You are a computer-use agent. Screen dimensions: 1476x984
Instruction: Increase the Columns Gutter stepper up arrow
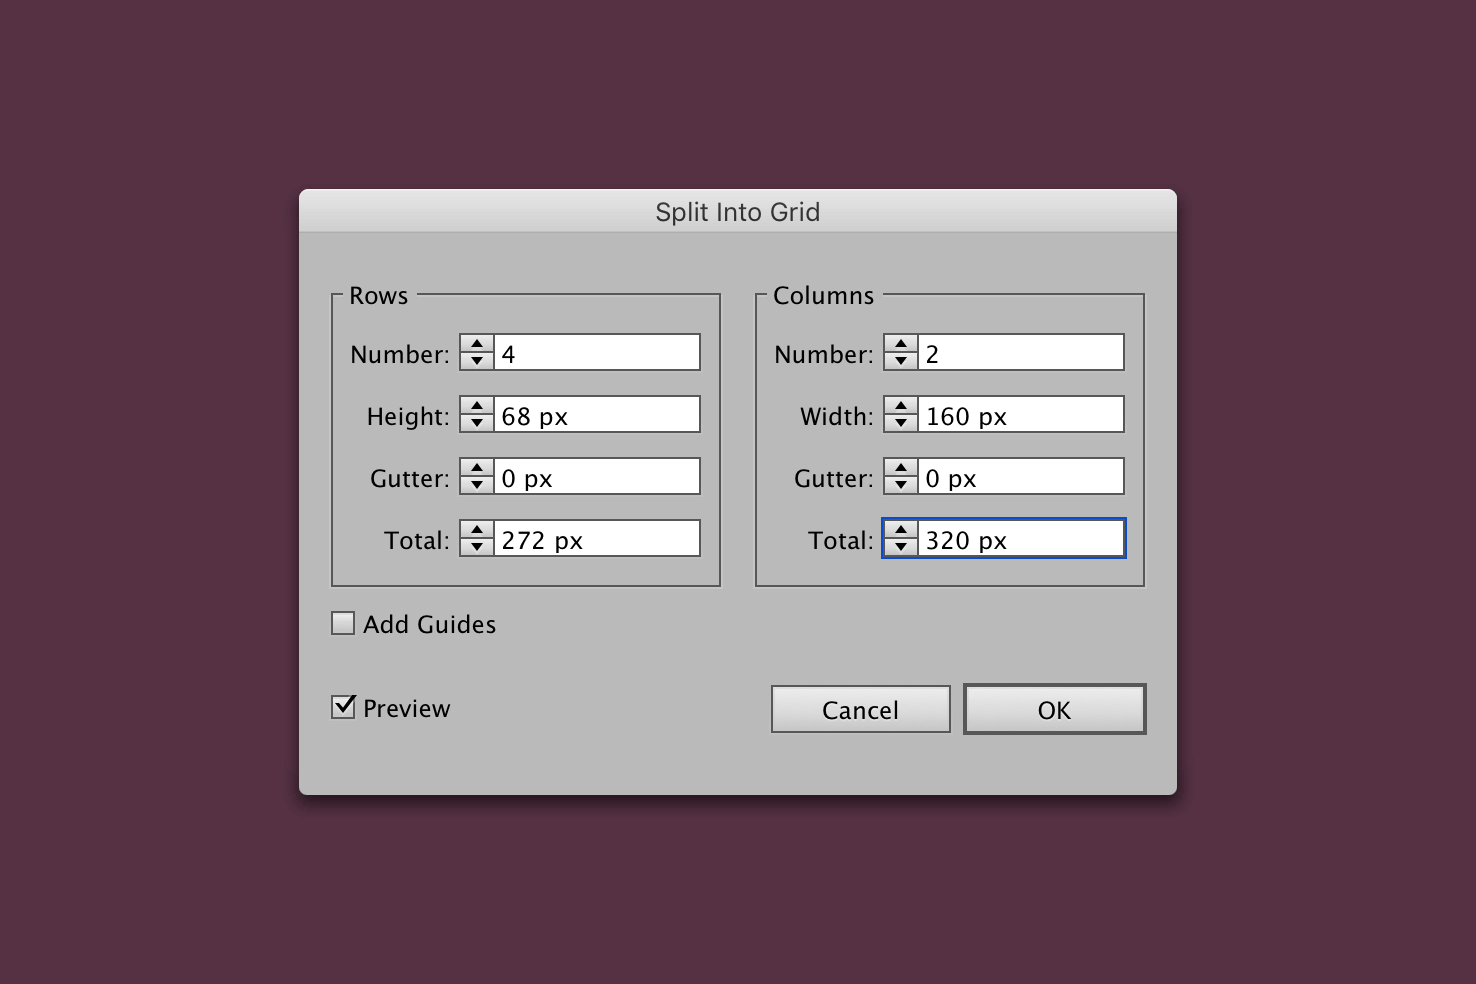click(x=901, y=468)
